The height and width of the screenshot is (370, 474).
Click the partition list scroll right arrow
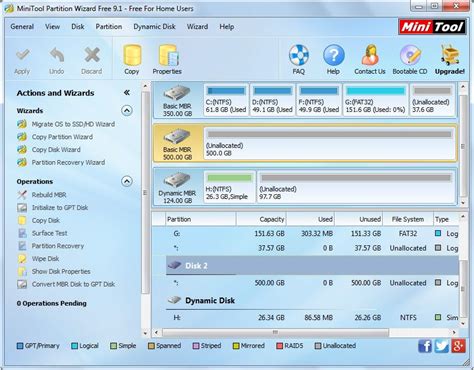[454, 332]
